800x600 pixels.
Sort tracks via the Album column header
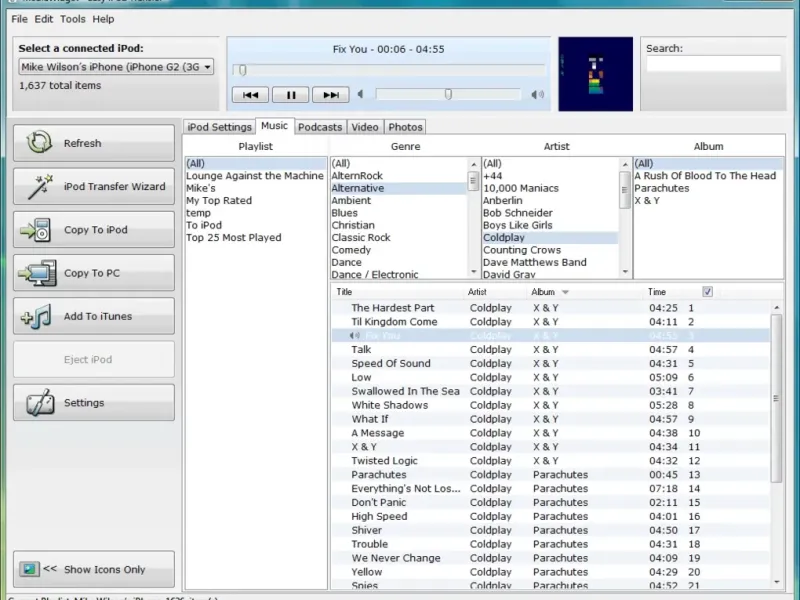[543, 292]
